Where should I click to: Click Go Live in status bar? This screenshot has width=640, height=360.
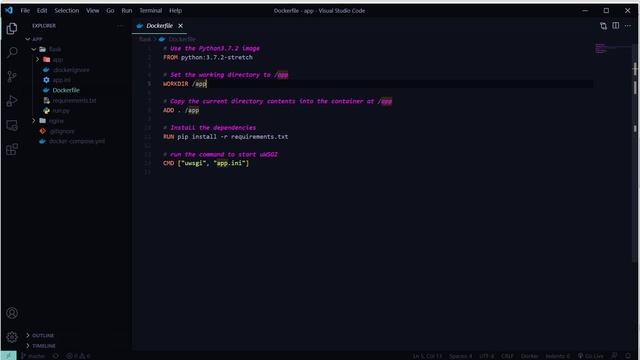[x=590, y=356]
